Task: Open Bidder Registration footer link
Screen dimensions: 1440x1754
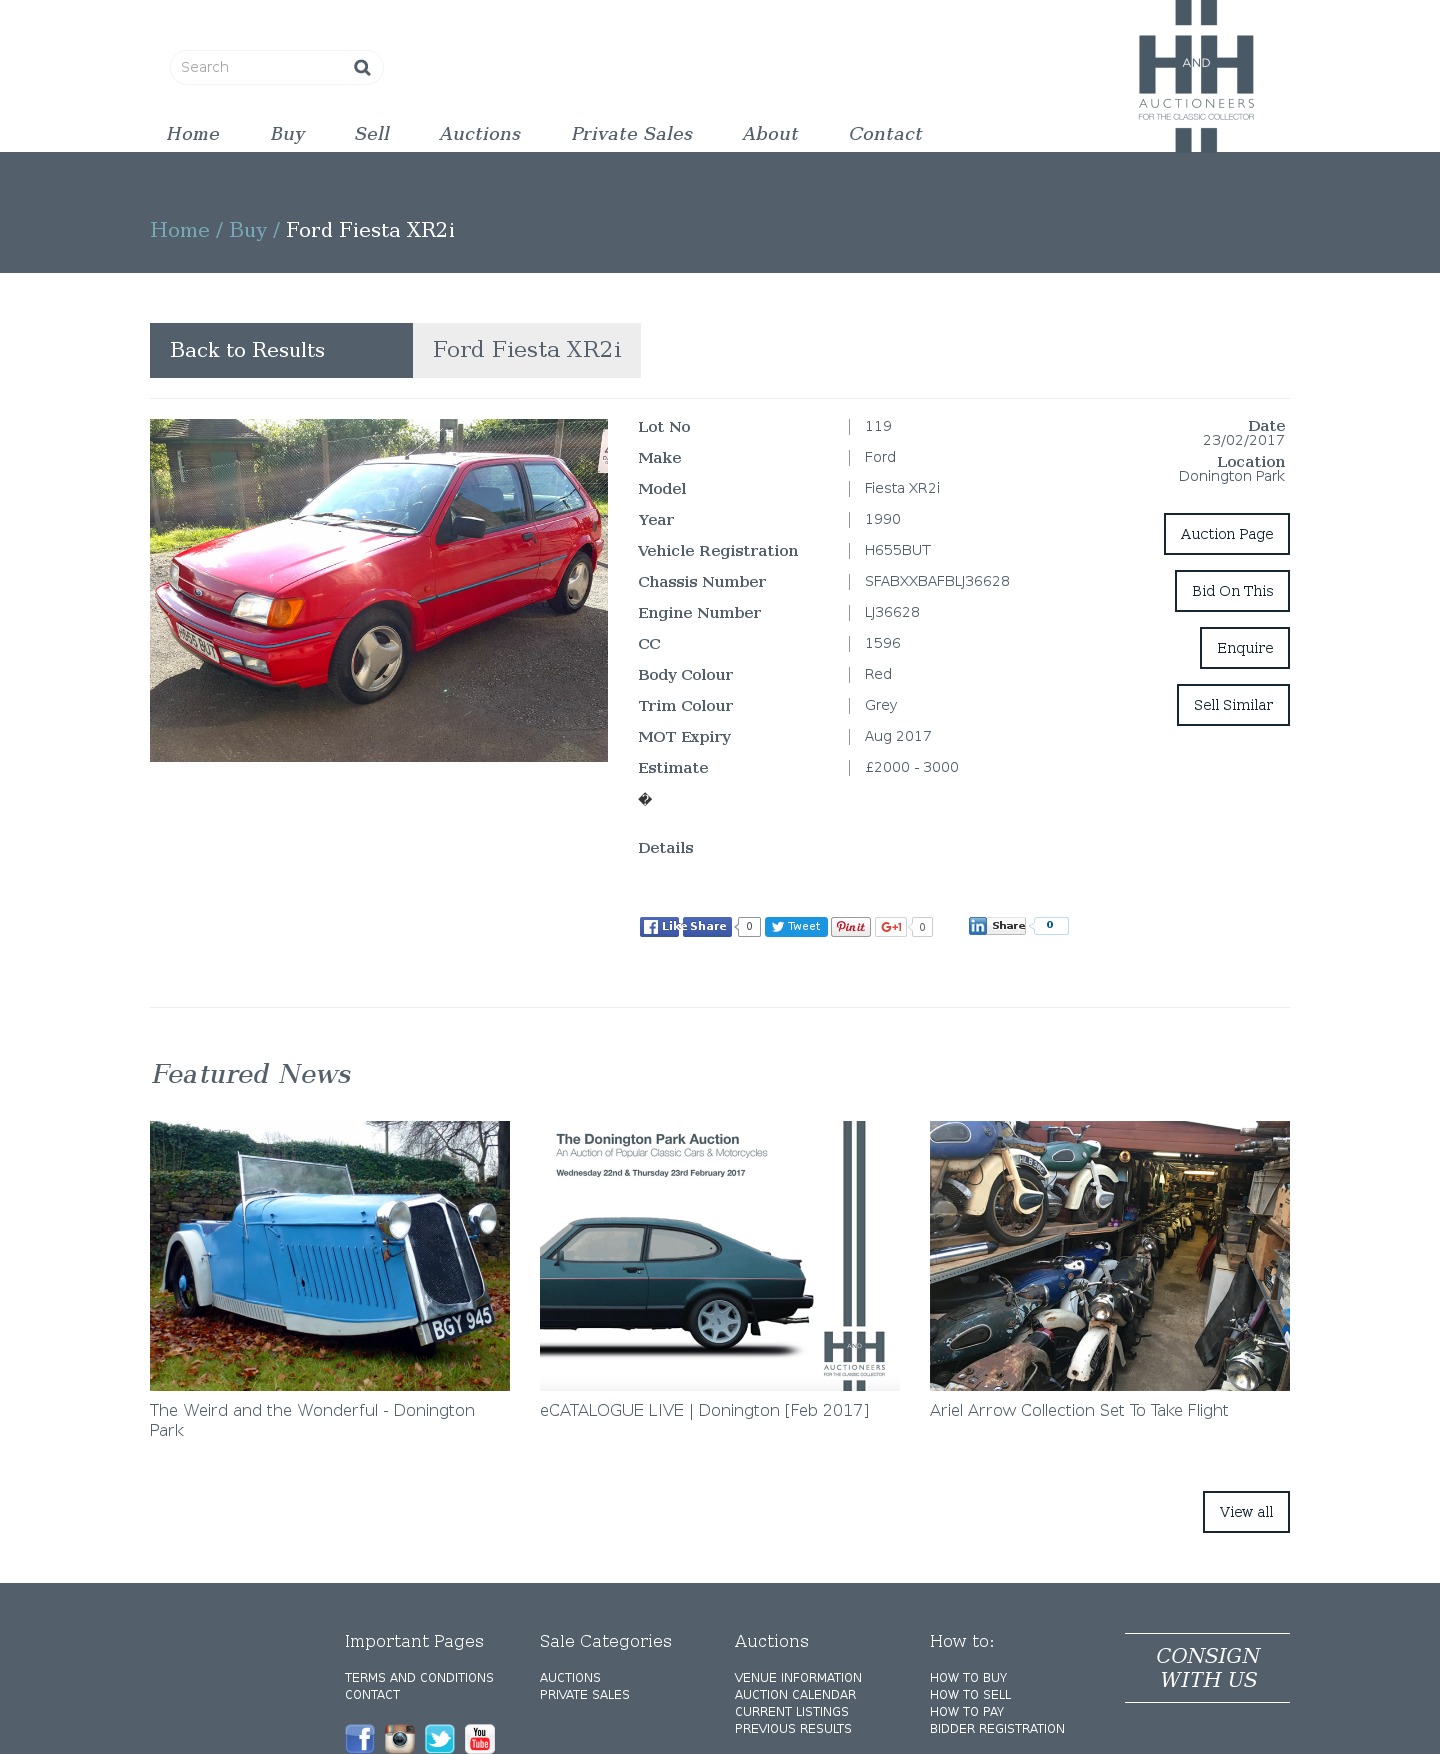Action: [997, 1729]
